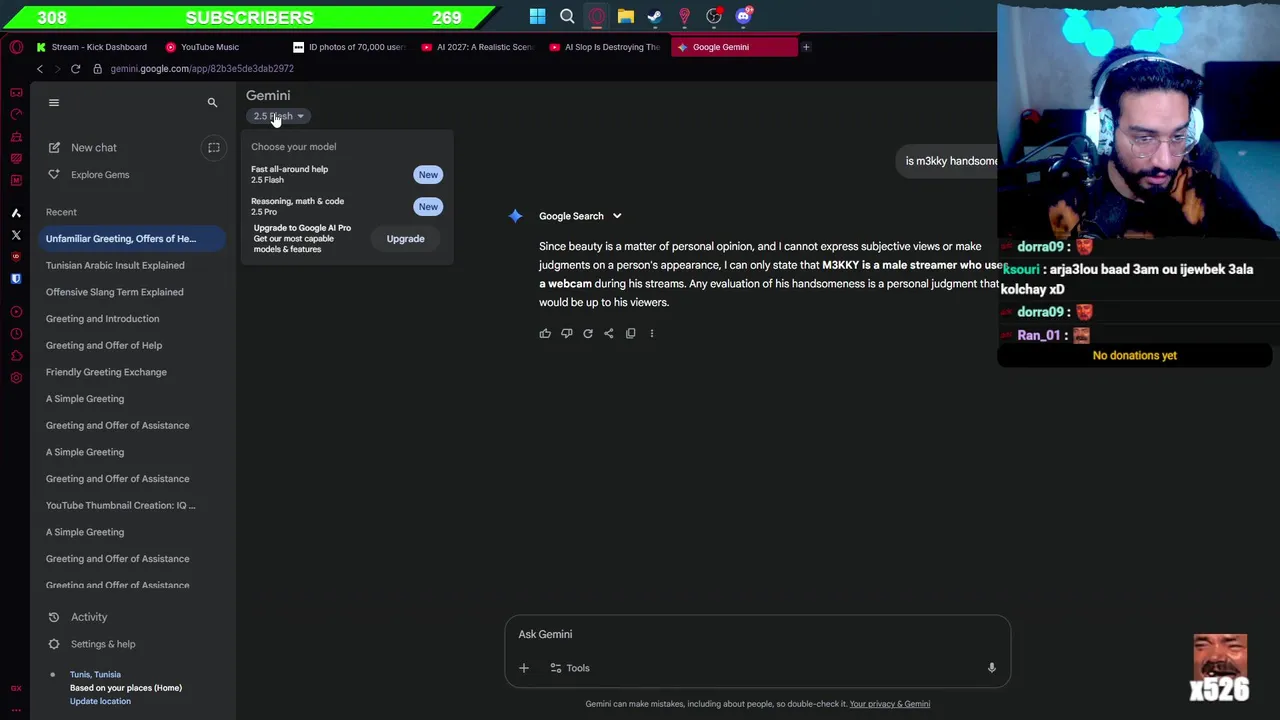Click the thumbs up good response icon
The image size is (1280, 720).
[x=545, y=334]
